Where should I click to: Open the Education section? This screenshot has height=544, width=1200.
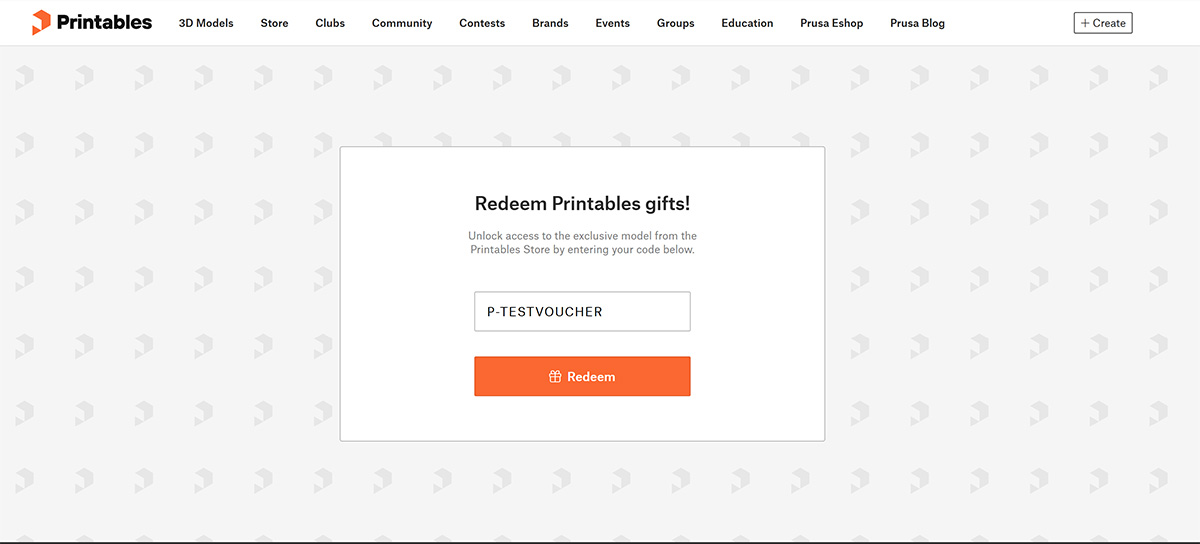coord(747,23)
